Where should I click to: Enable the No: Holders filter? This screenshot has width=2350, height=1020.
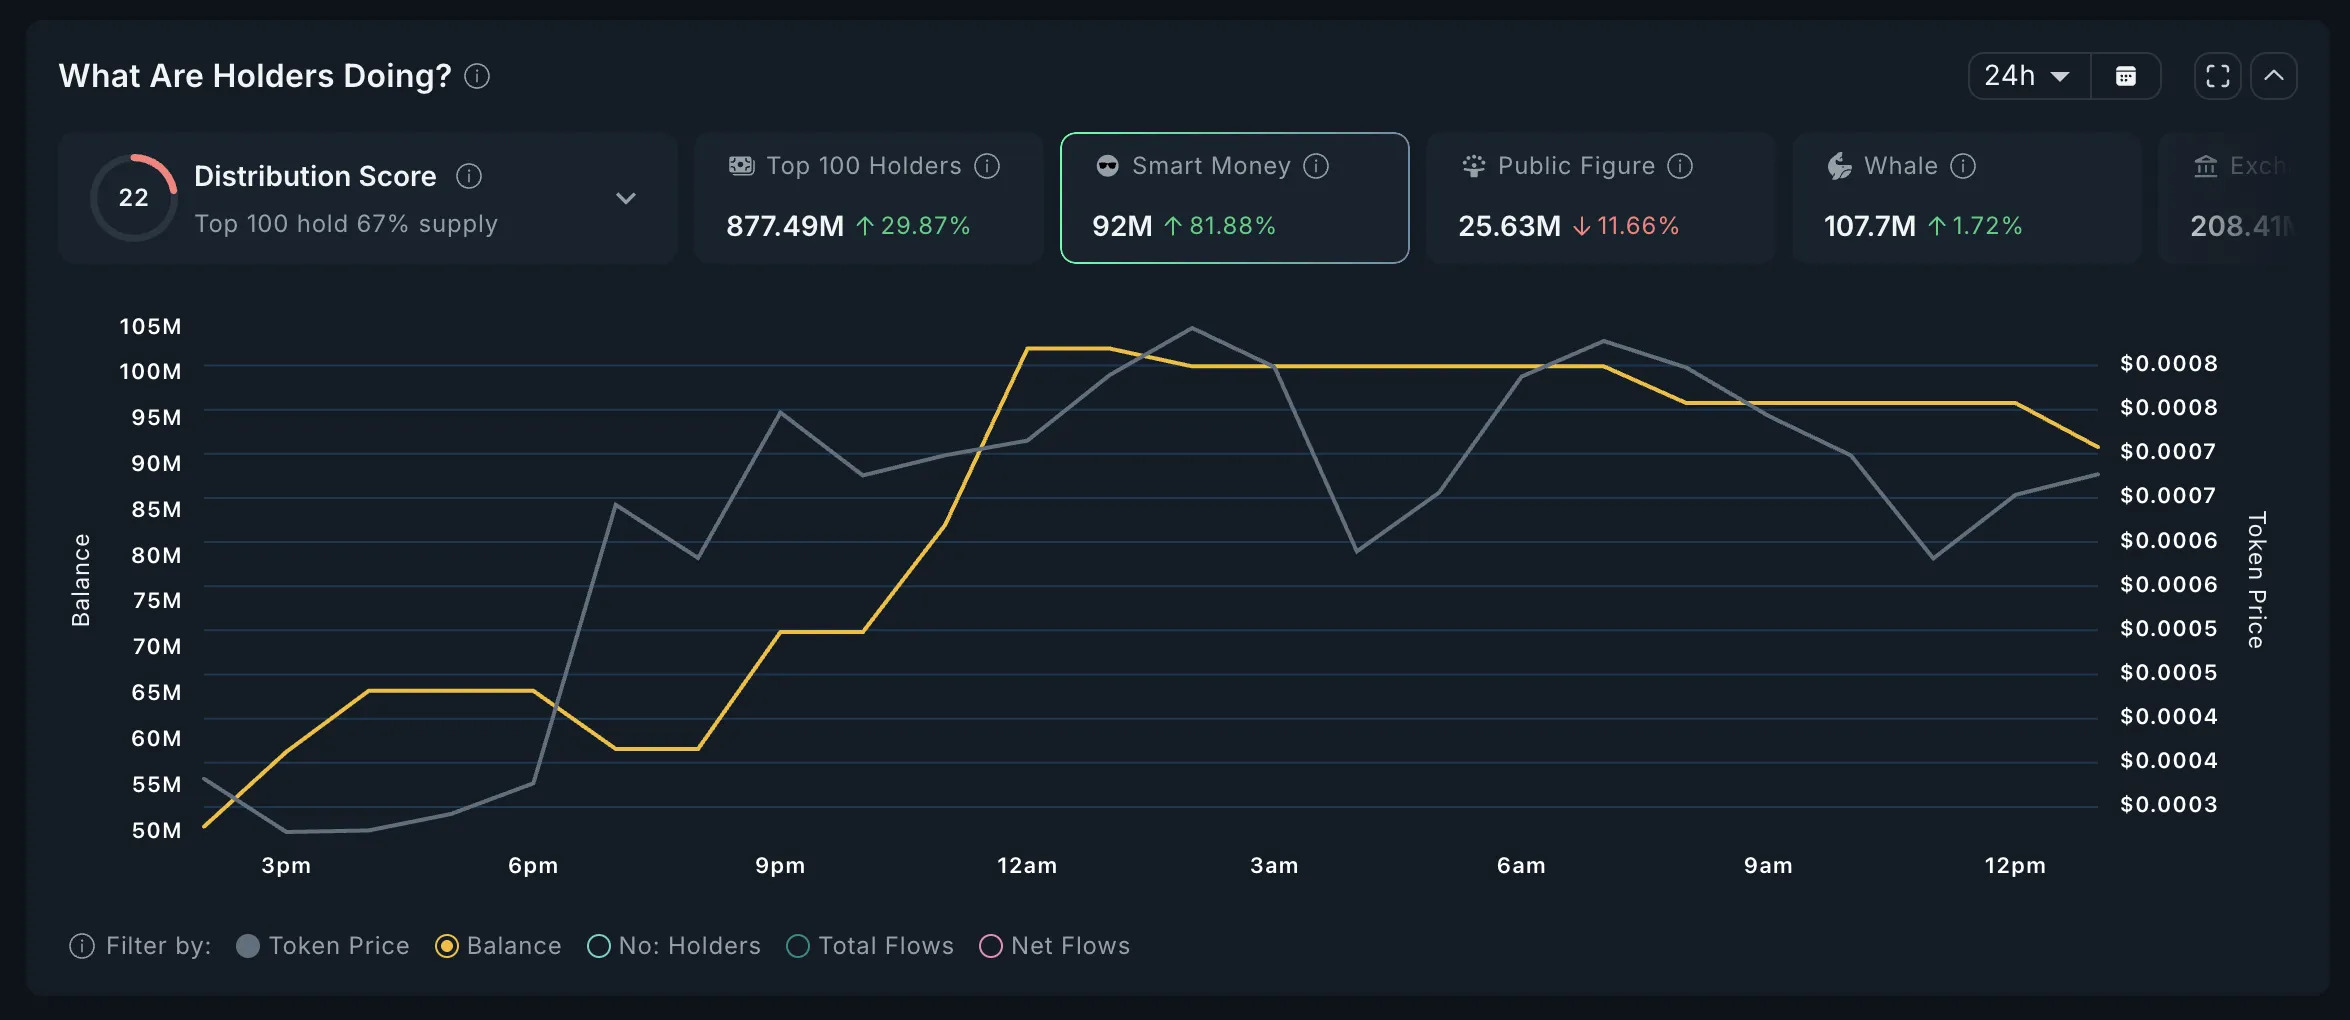[x=598, y=945]
